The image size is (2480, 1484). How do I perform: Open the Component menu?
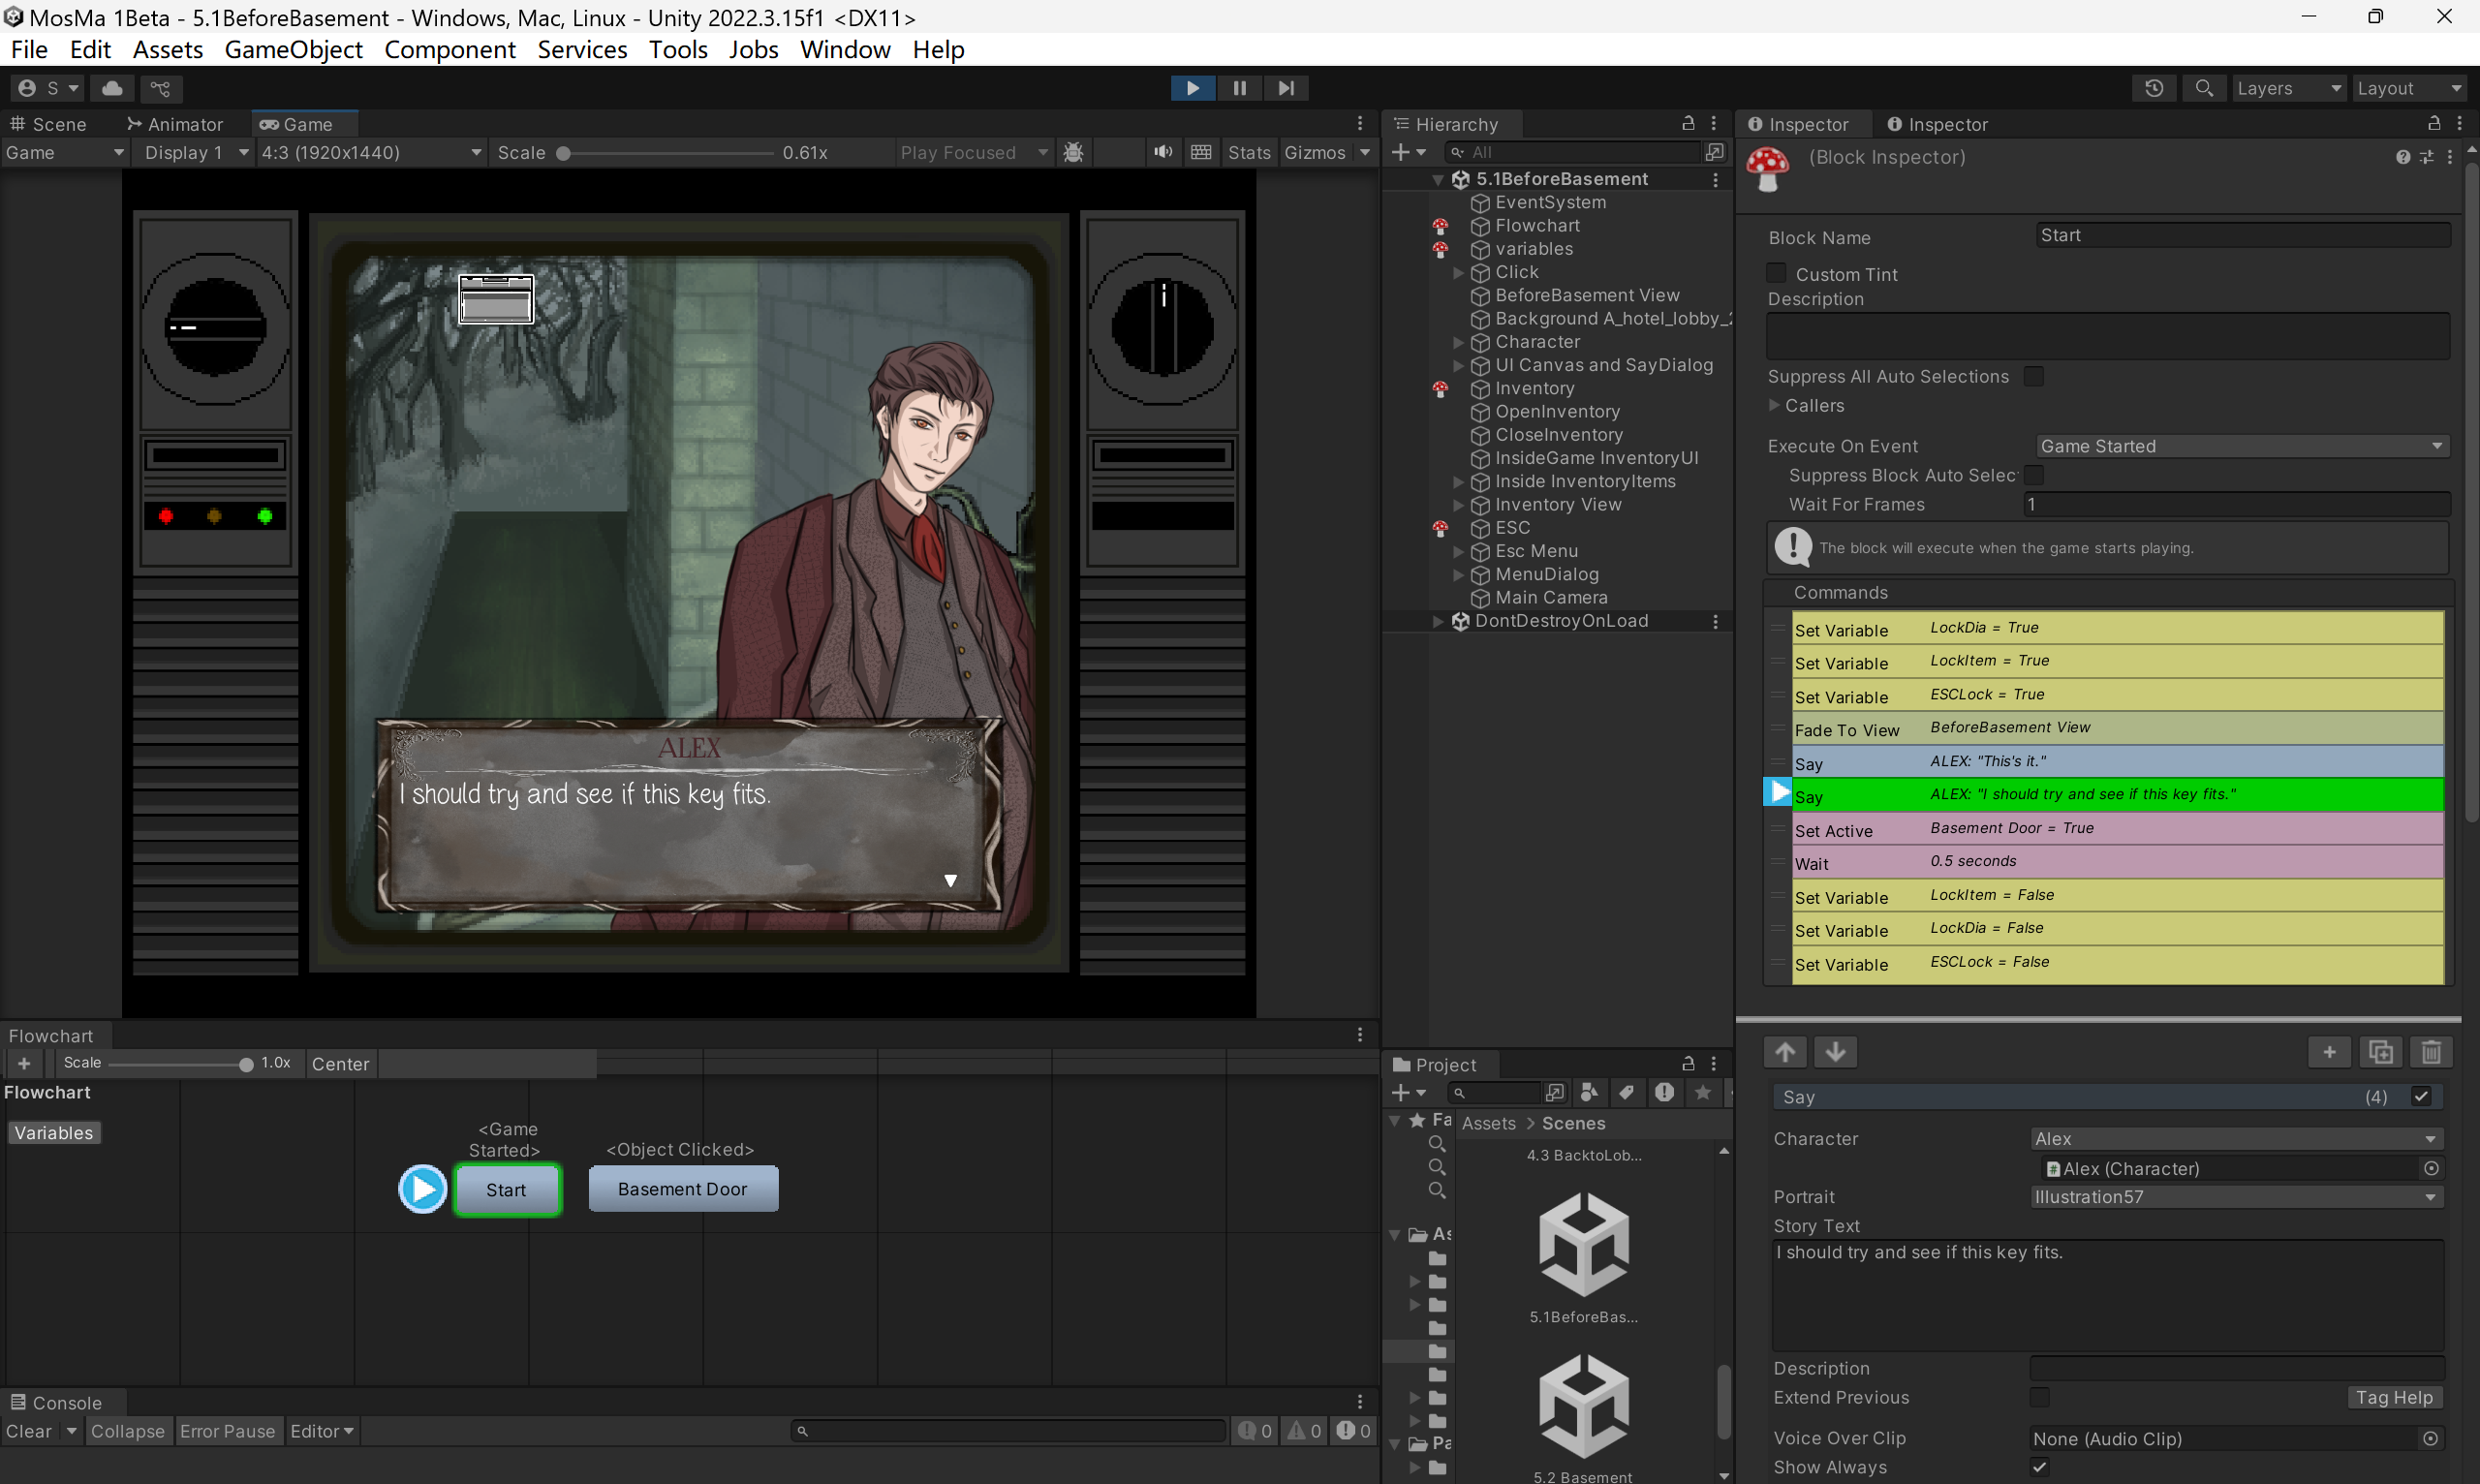tap(449, 49)
